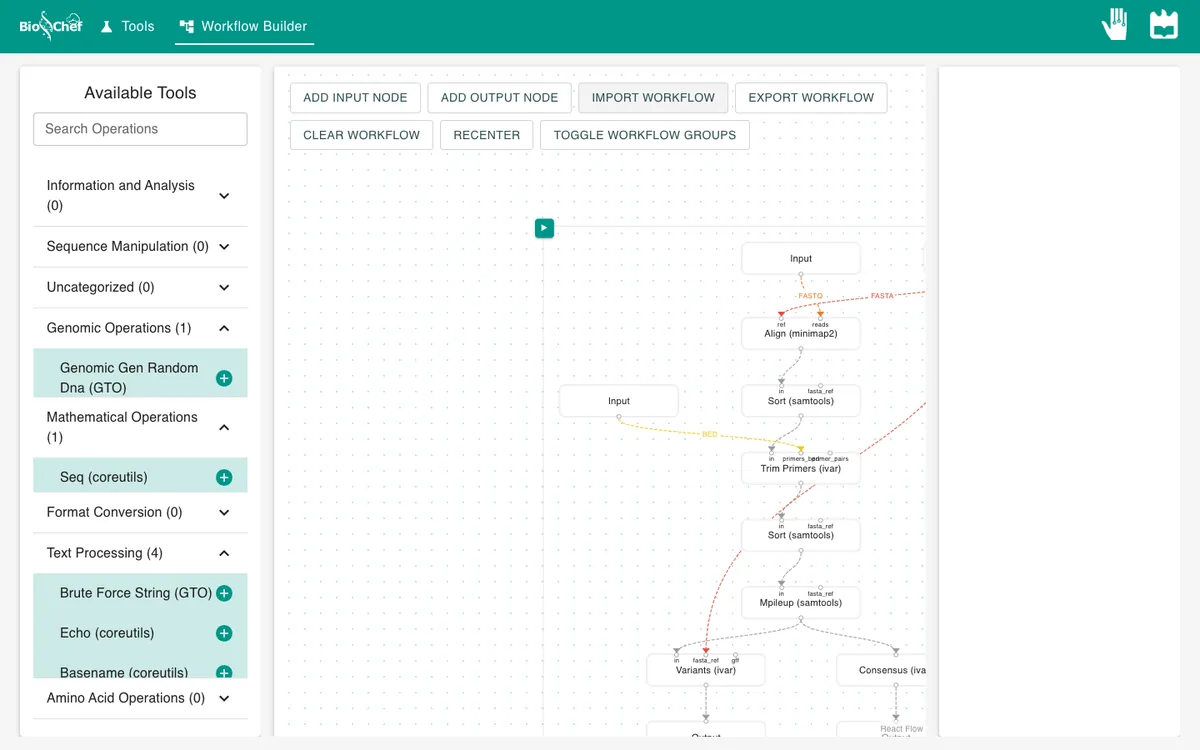This screenshot has width=1200, height=750.
Task: Click ADD OUTPUT NODE button
Action: (499, 98)
